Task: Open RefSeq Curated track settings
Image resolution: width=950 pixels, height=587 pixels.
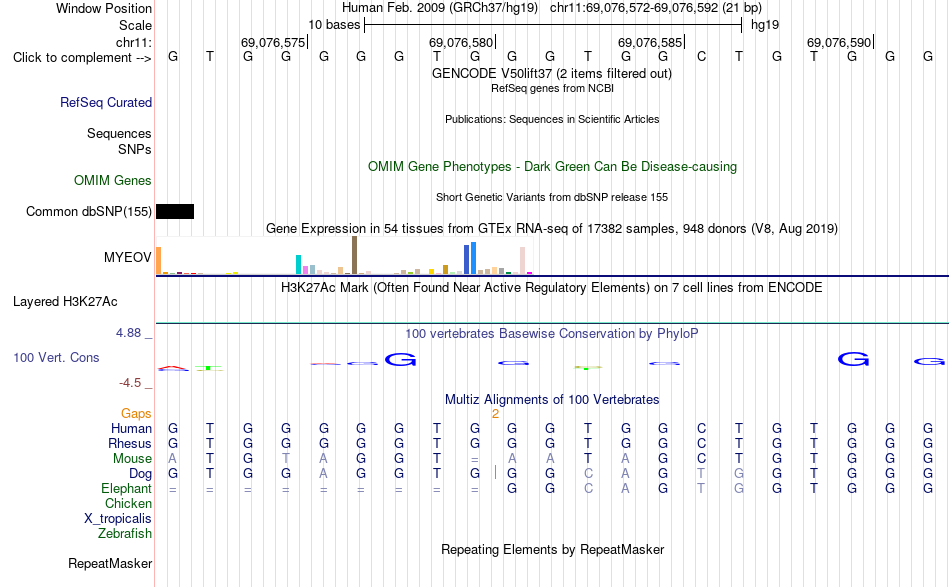Action: pyautogui.click(x=106, y=102)
